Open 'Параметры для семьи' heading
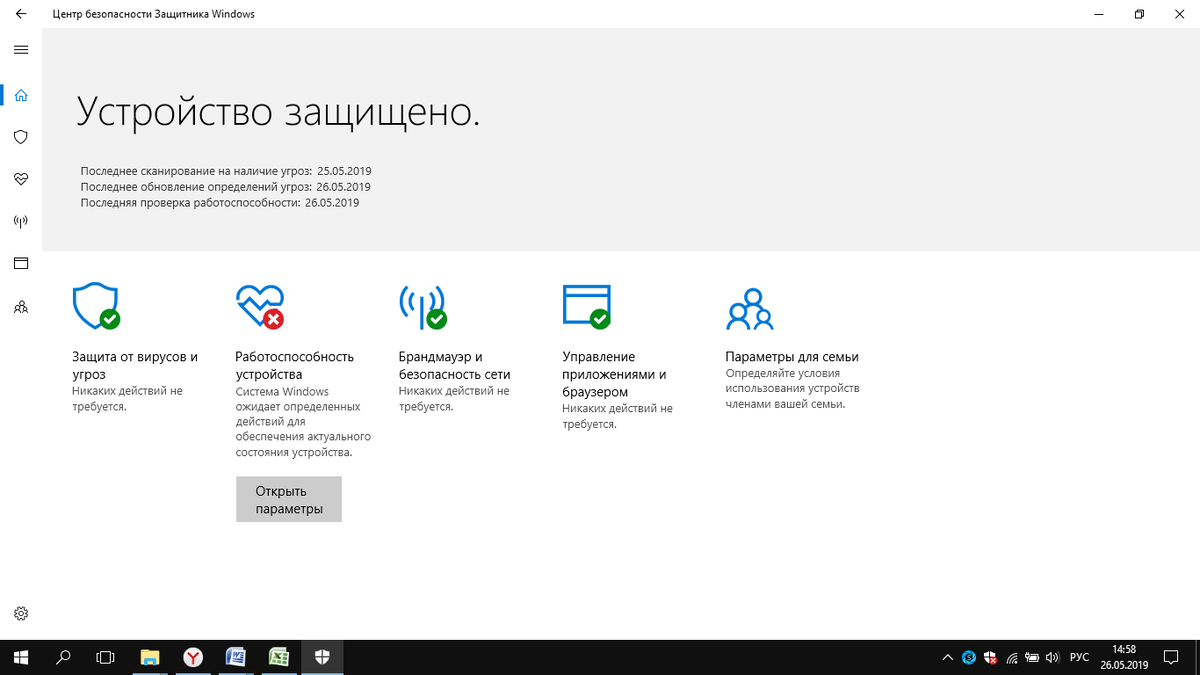Screen dimensions: 1200x675 (x=792, y=357)
